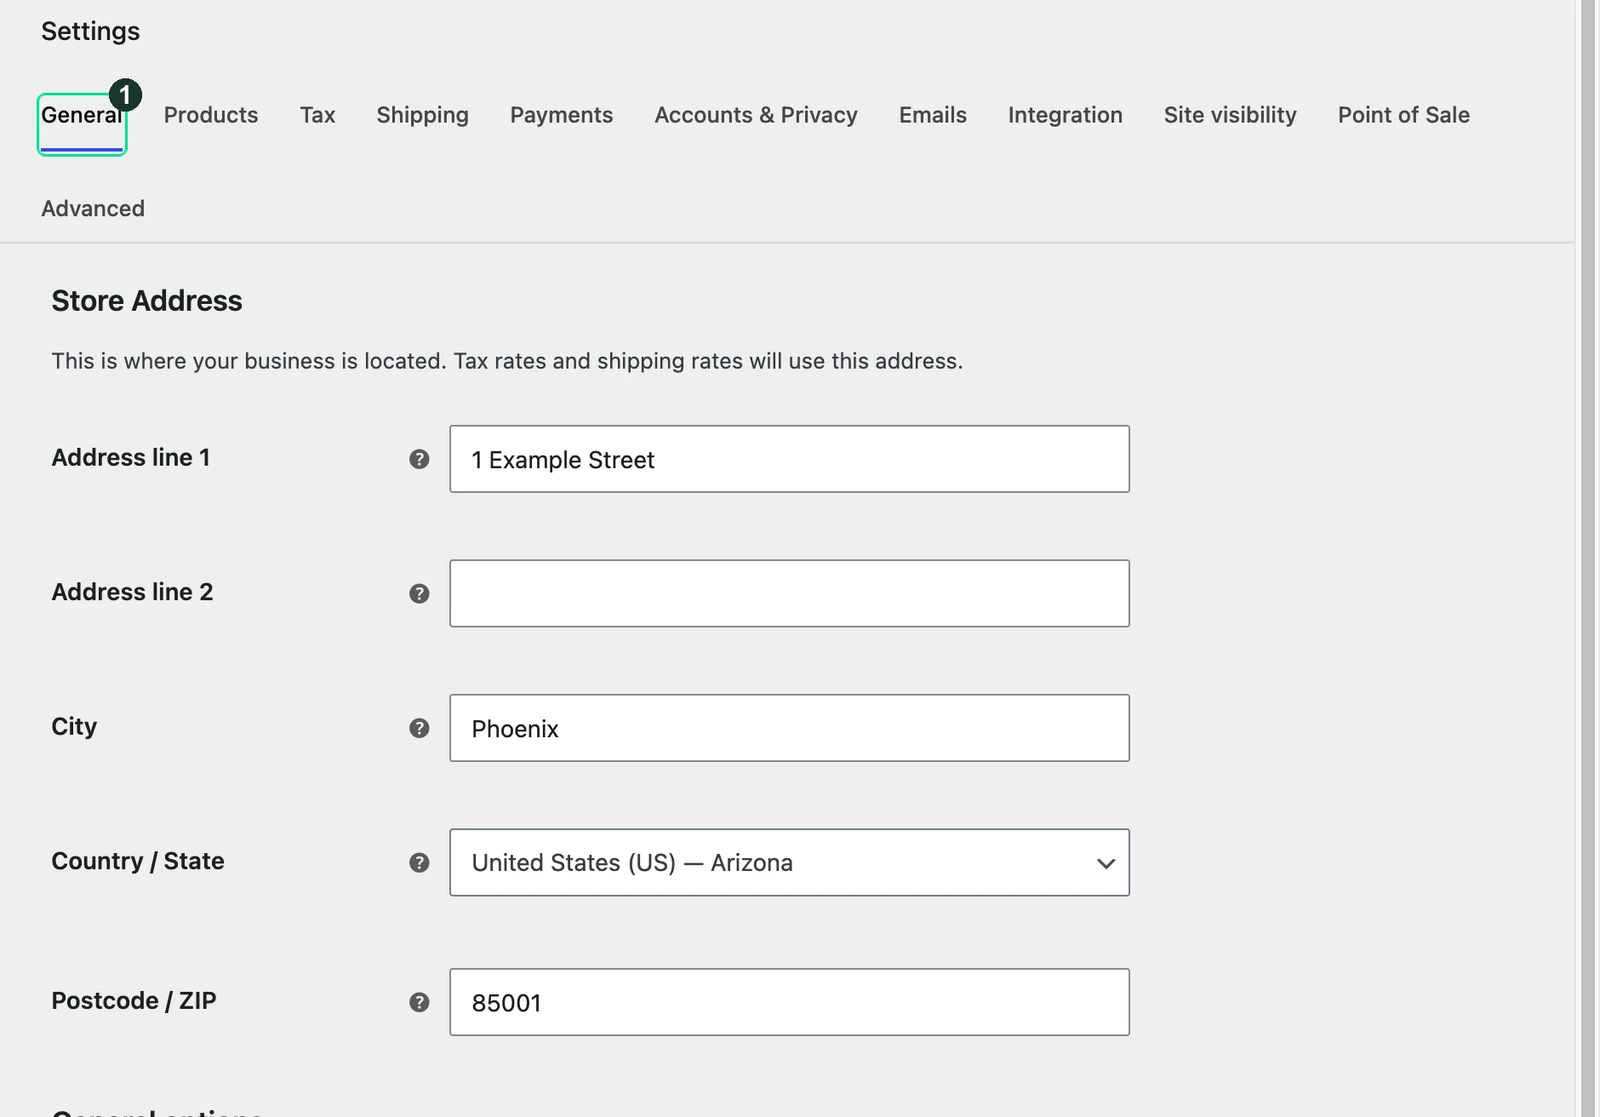Open the Integration tab
1600x1117 pixels.
(x=1065, y=116)
